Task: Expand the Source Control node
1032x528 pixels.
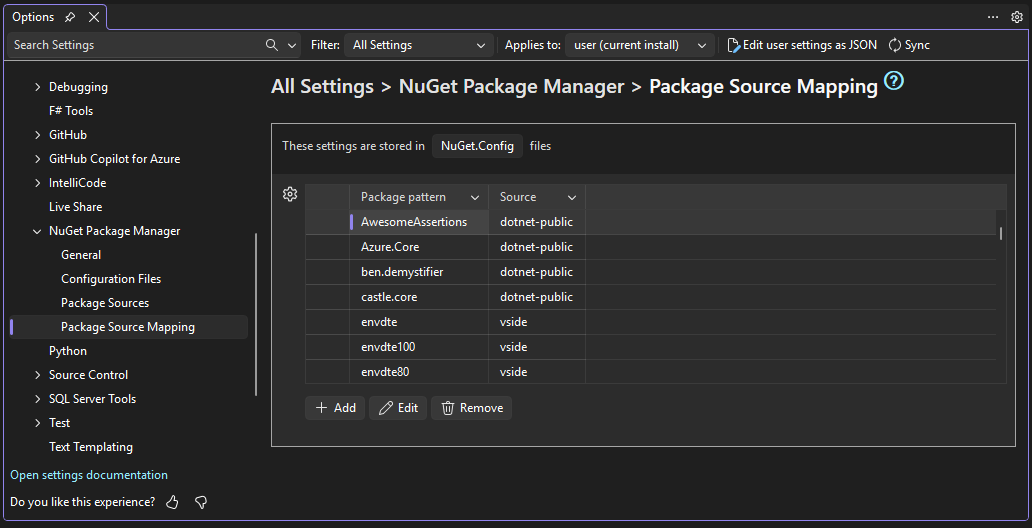Action: pyautogui.click(x=38, y=375)
